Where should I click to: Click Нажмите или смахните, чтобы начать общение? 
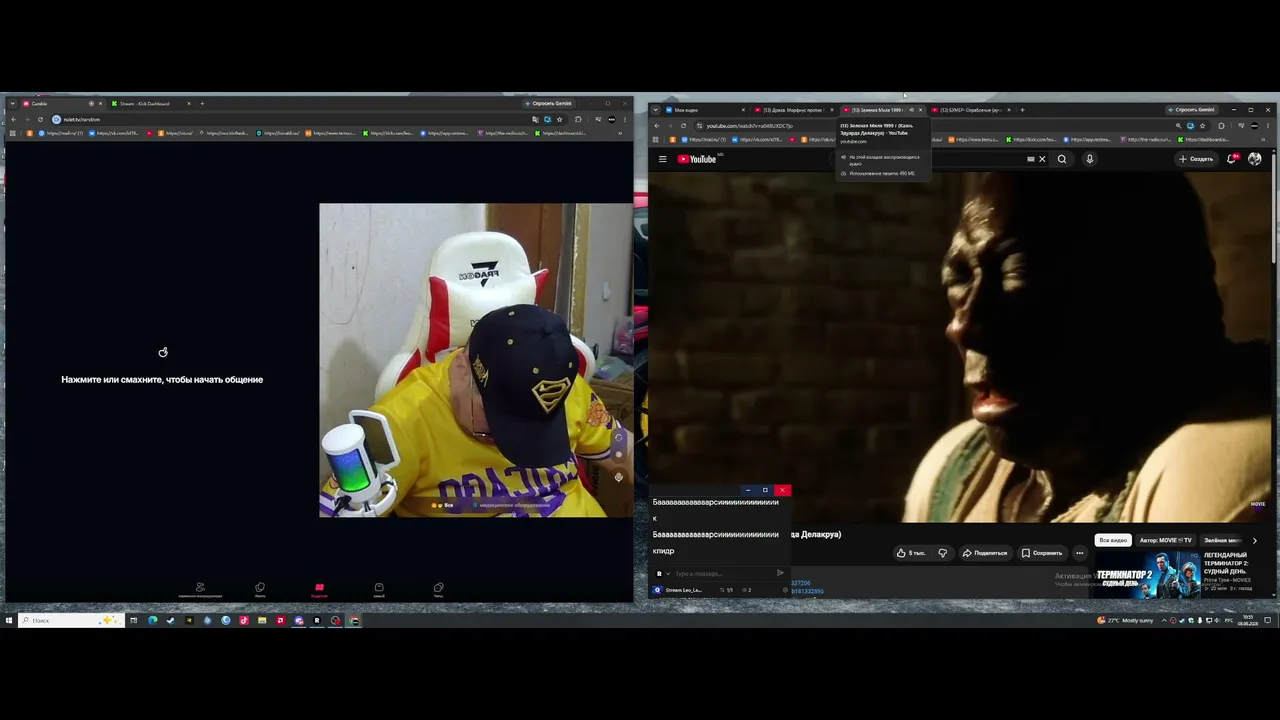click(x=162, y=380)
